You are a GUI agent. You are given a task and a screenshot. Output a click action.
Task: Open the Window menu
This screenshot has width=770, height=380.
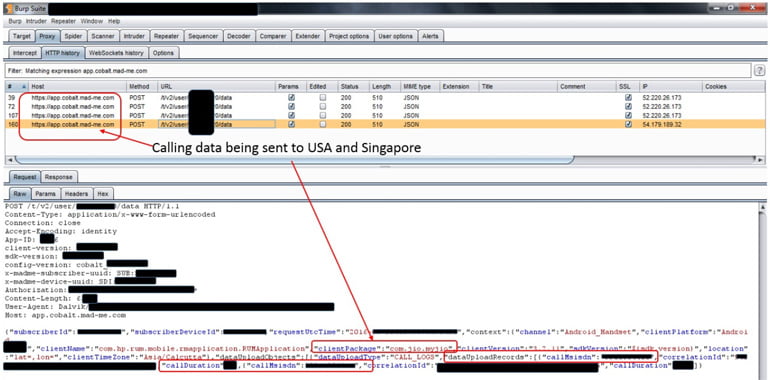[92, 21]
